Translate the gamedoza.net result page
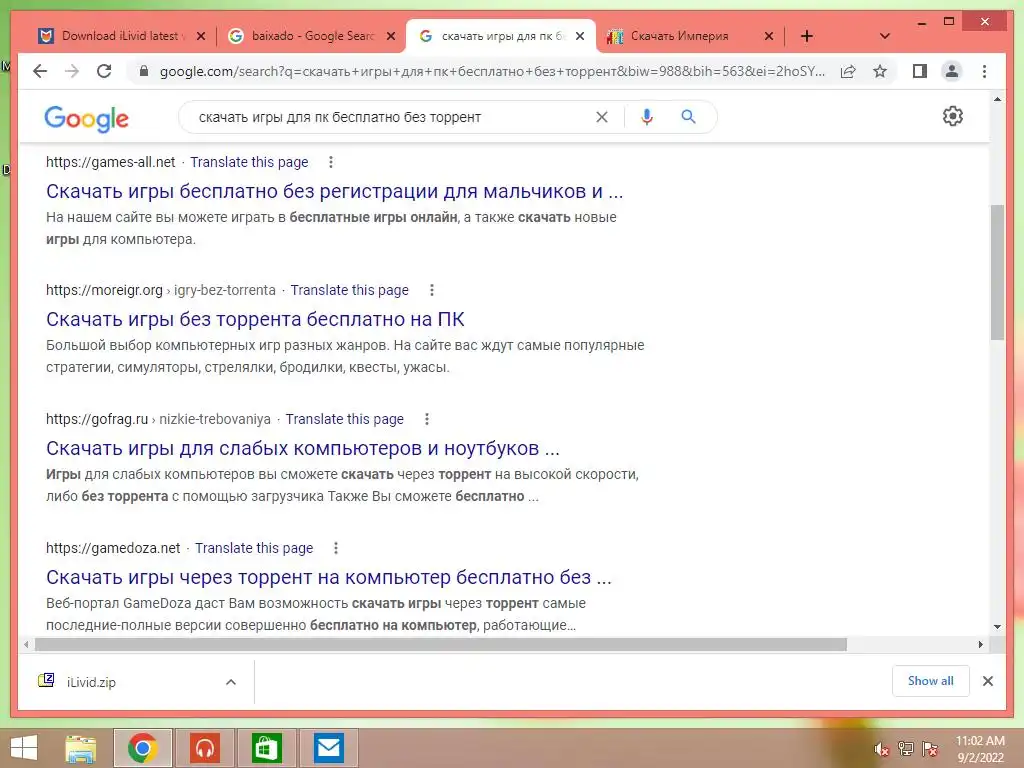 pyautogui.click(x=254, y=548)
